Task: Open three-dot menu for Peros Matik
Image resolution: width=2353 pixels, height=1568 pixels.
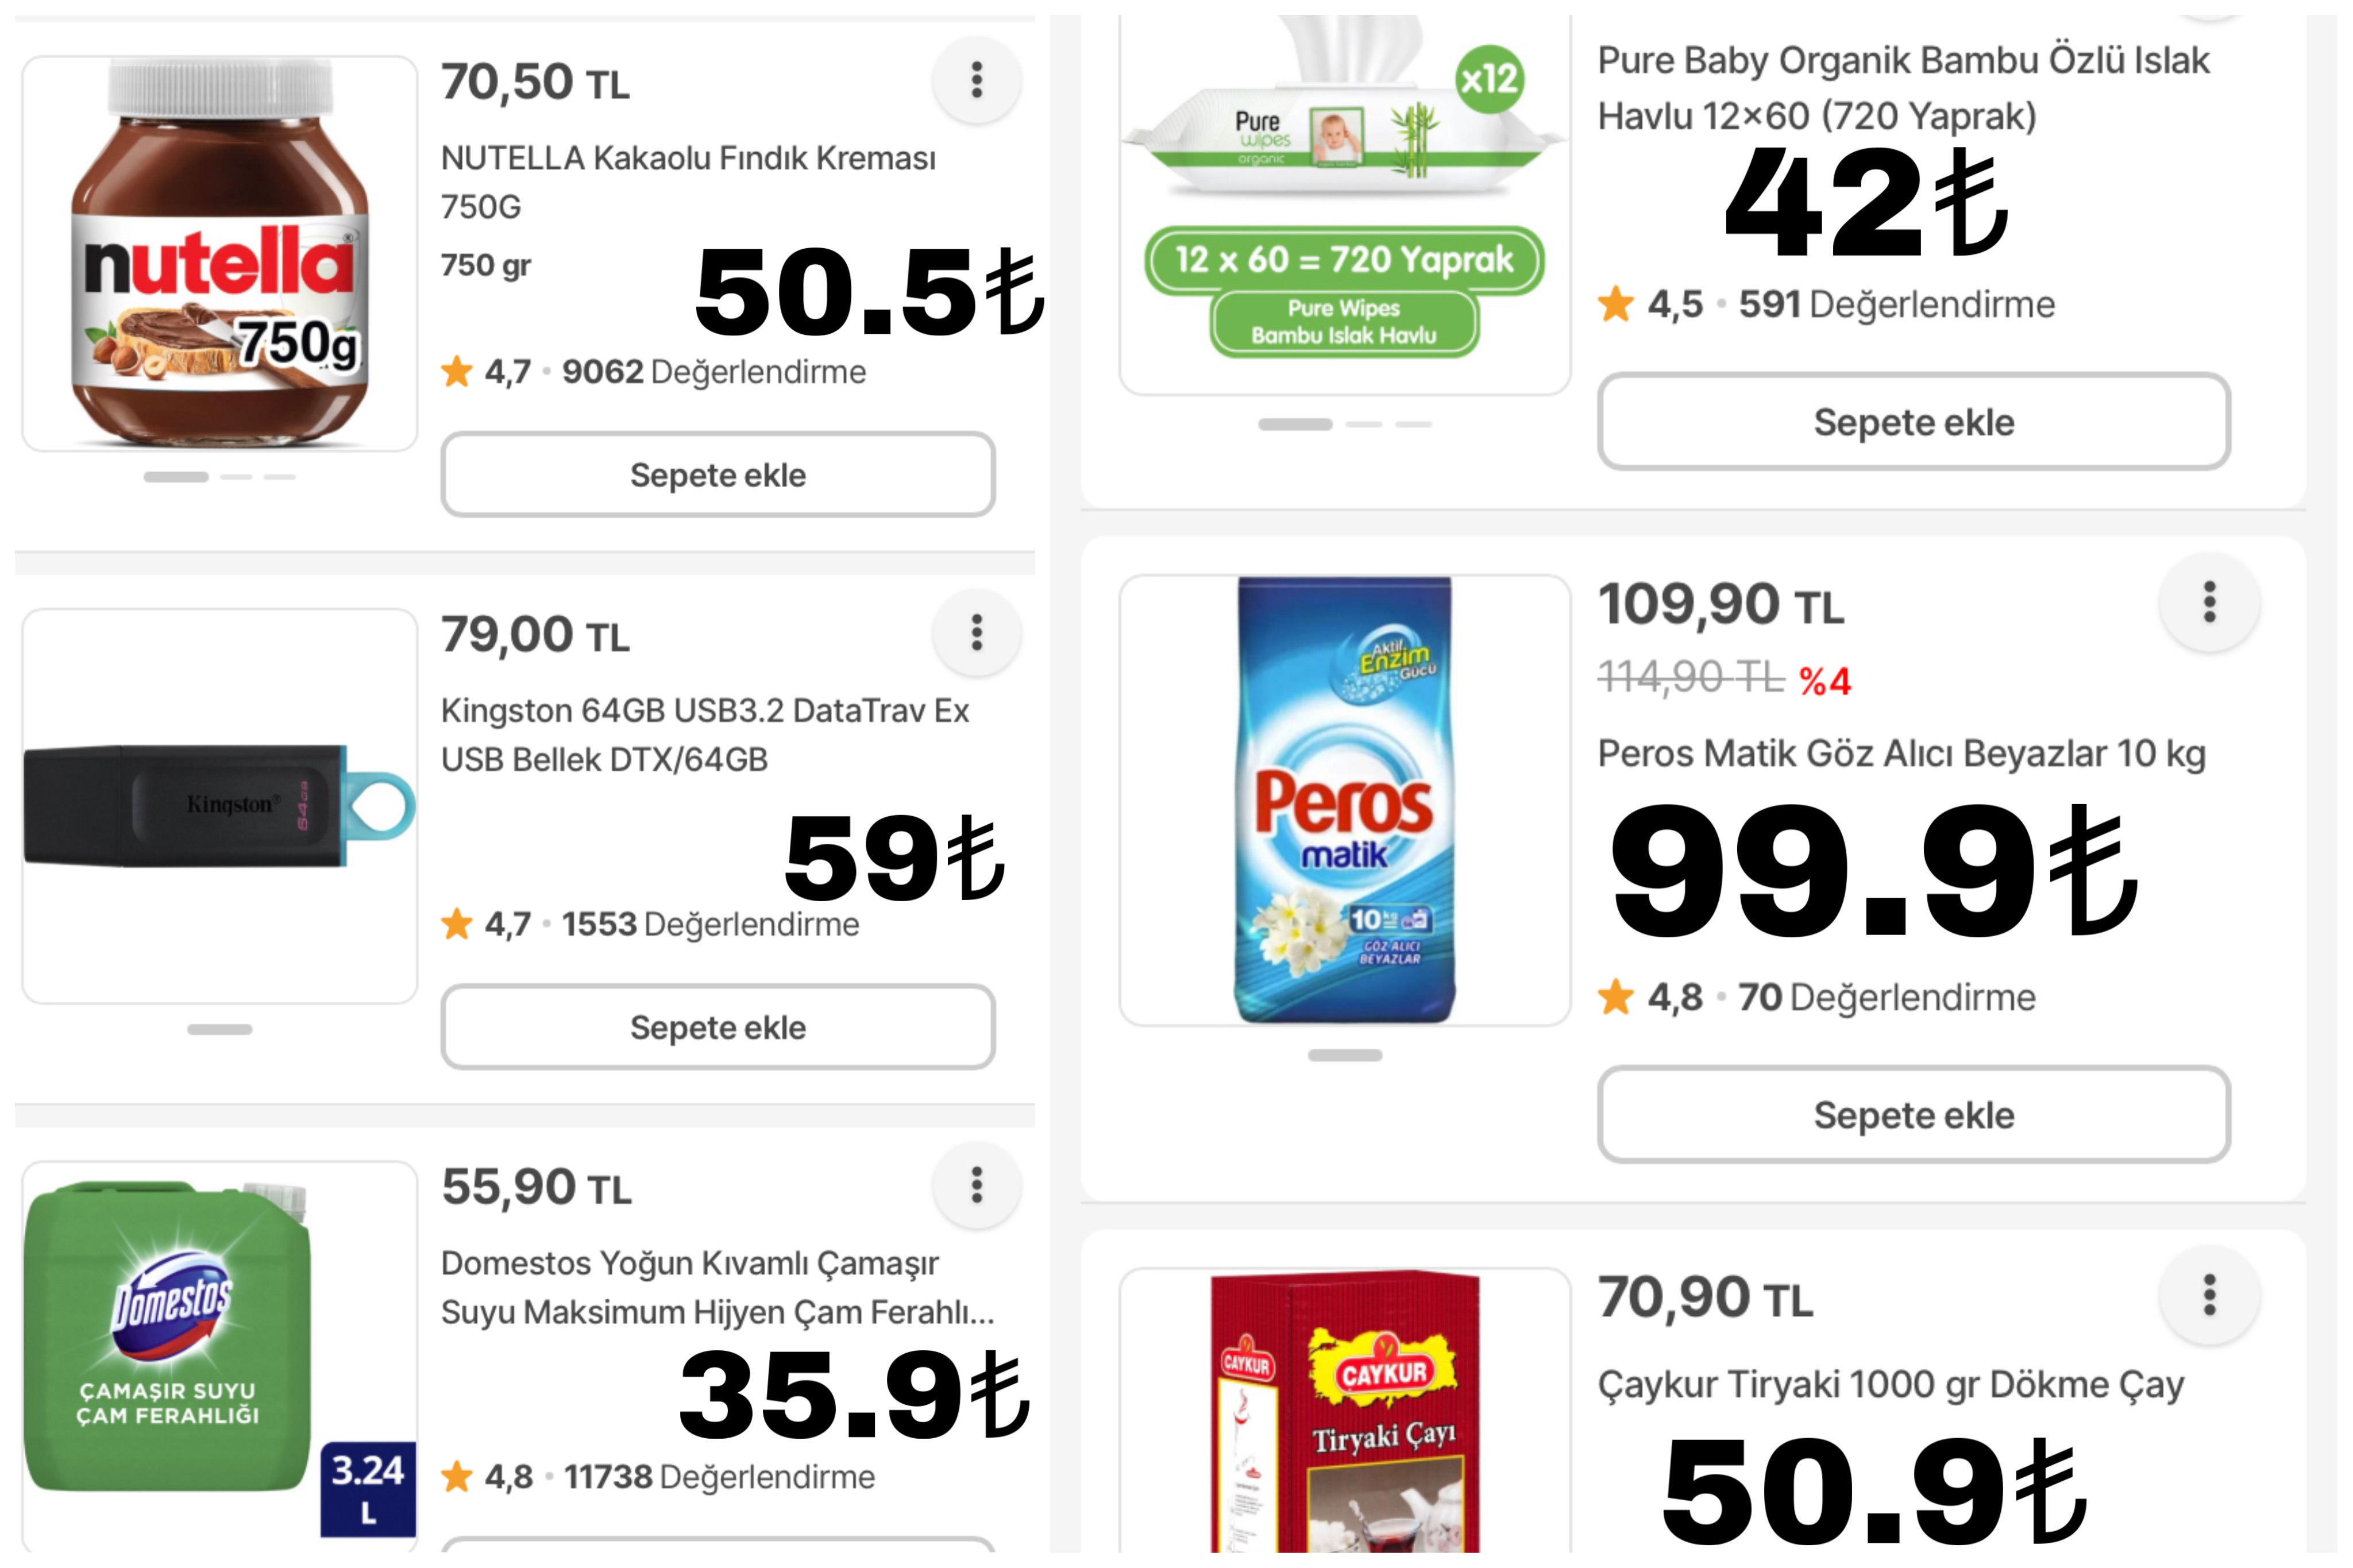Action: click(x=2209, y=602)
